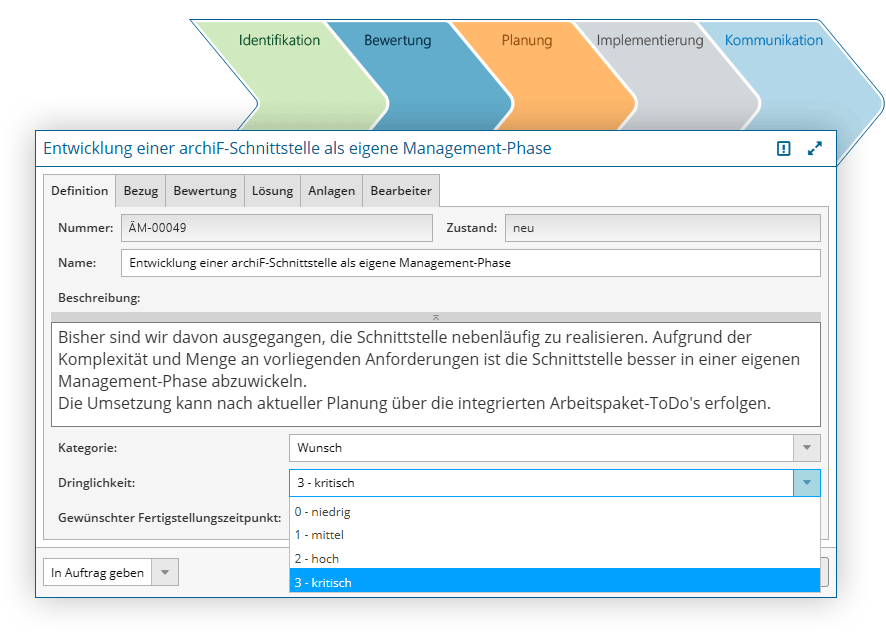Open the In Auftrag geben dropdown arrow
The height and width of the screenshot is (635, 886).
(166, 573)
